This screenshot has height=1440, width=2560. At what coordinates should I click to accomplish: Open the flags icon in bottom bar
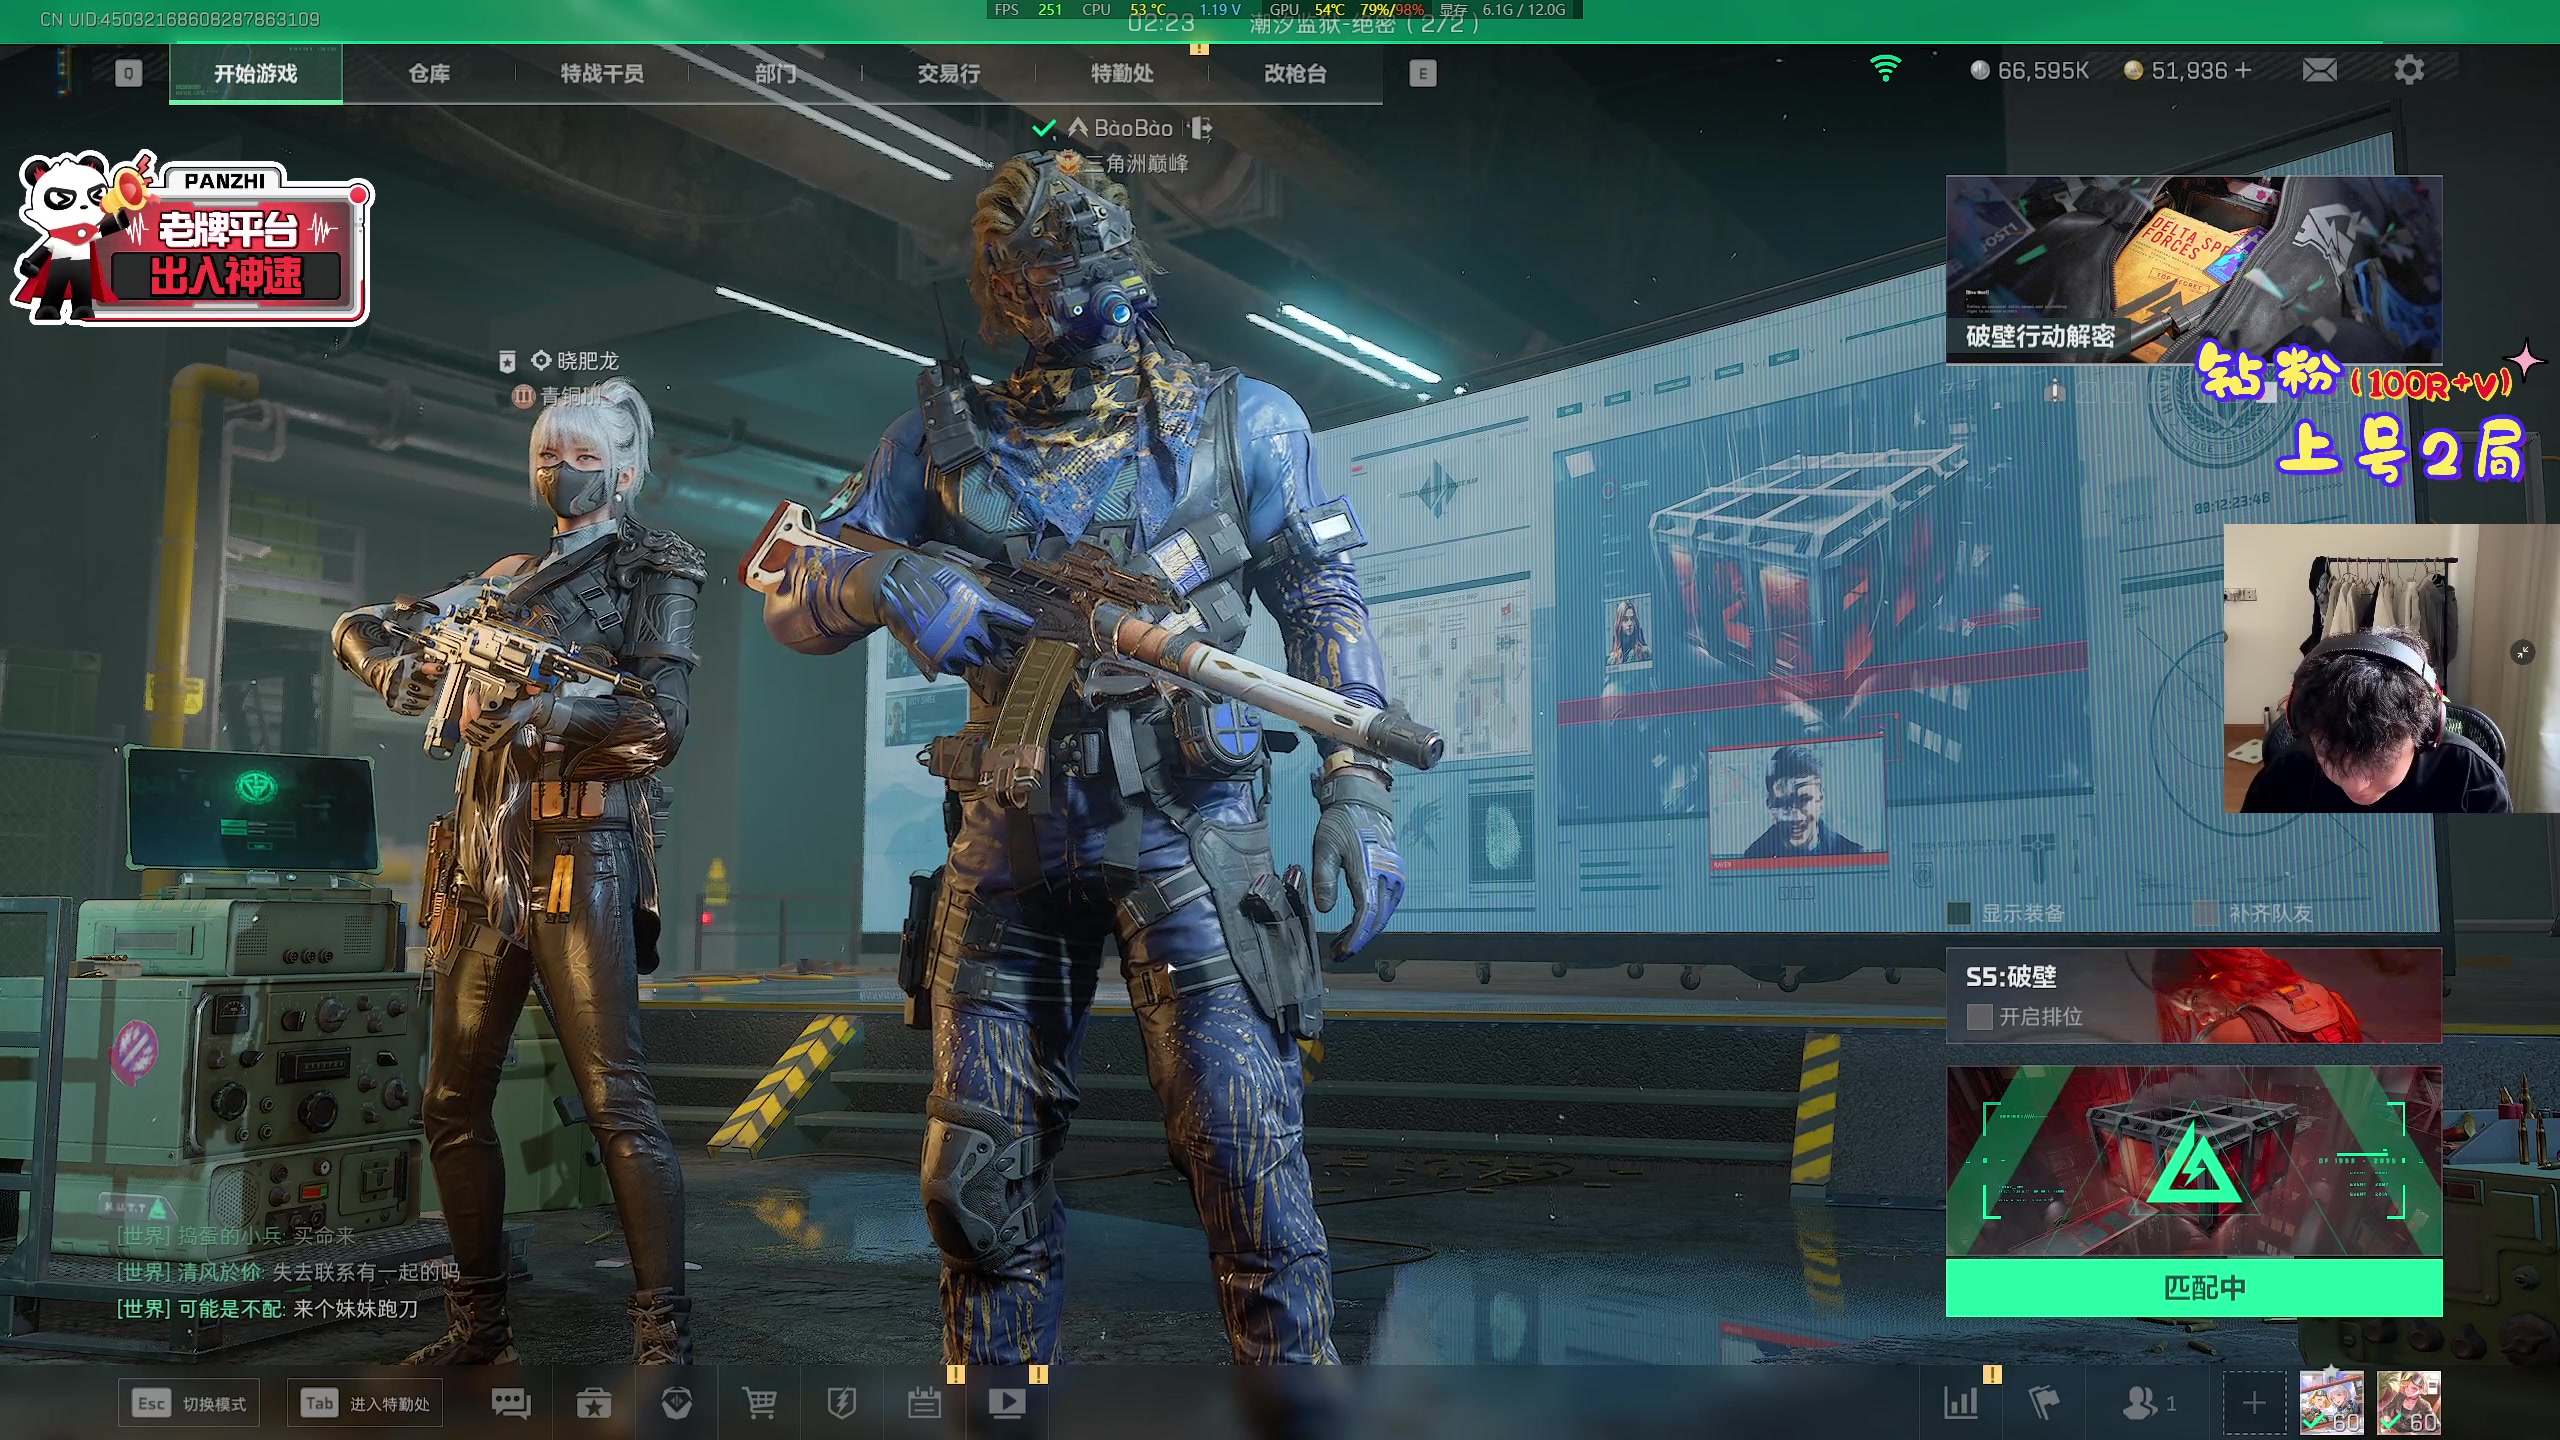pyautogui.click(x=2044, y=1404)
